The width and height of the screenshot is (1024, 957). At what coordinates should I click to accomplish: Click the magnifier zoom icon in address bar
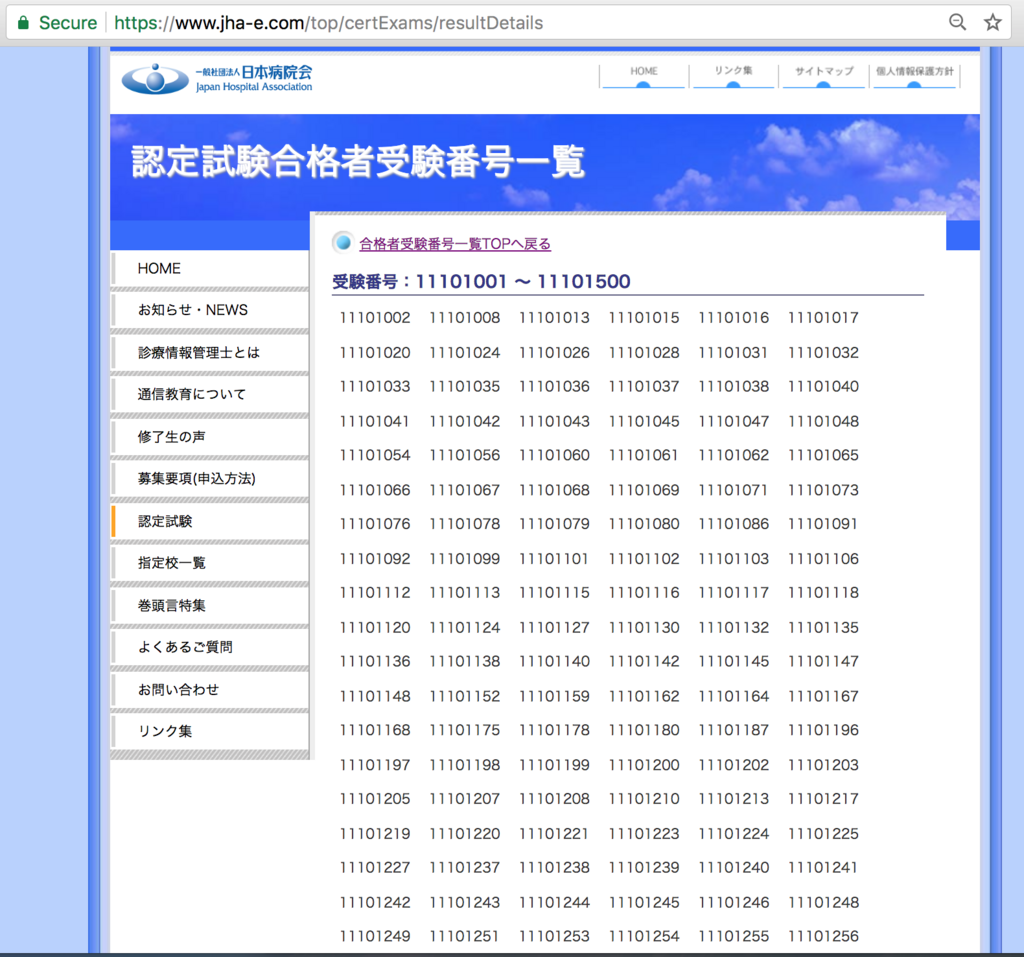(957, 22)
